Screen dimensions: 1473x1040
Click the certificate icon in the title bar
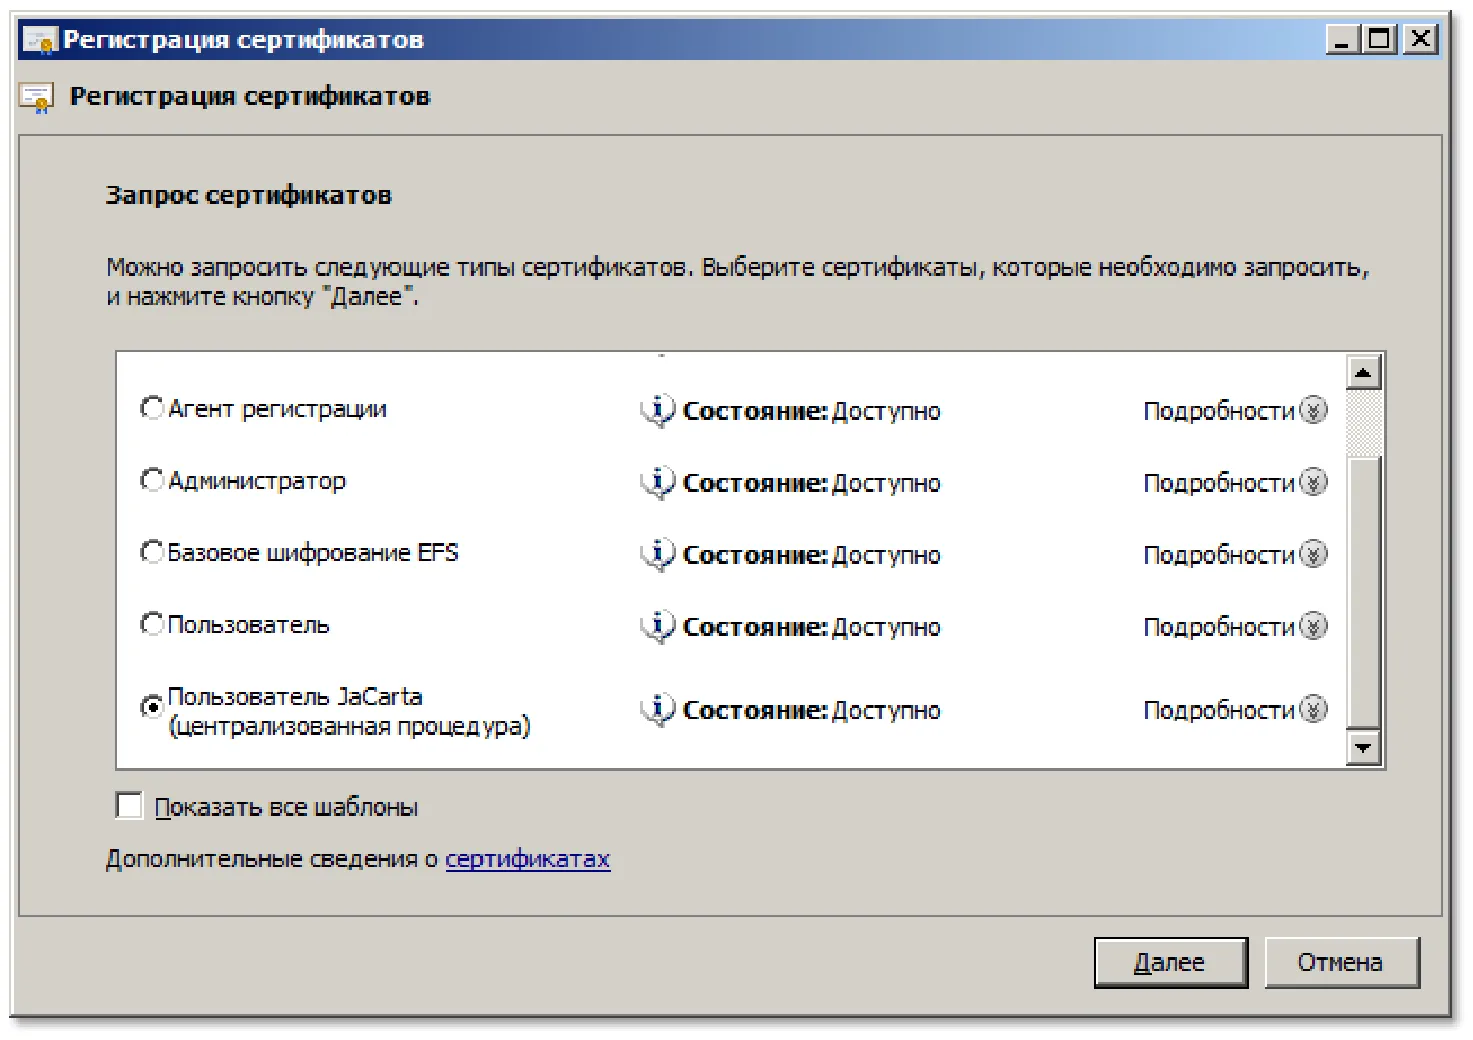pyautogui.click(x=40, y=40)
